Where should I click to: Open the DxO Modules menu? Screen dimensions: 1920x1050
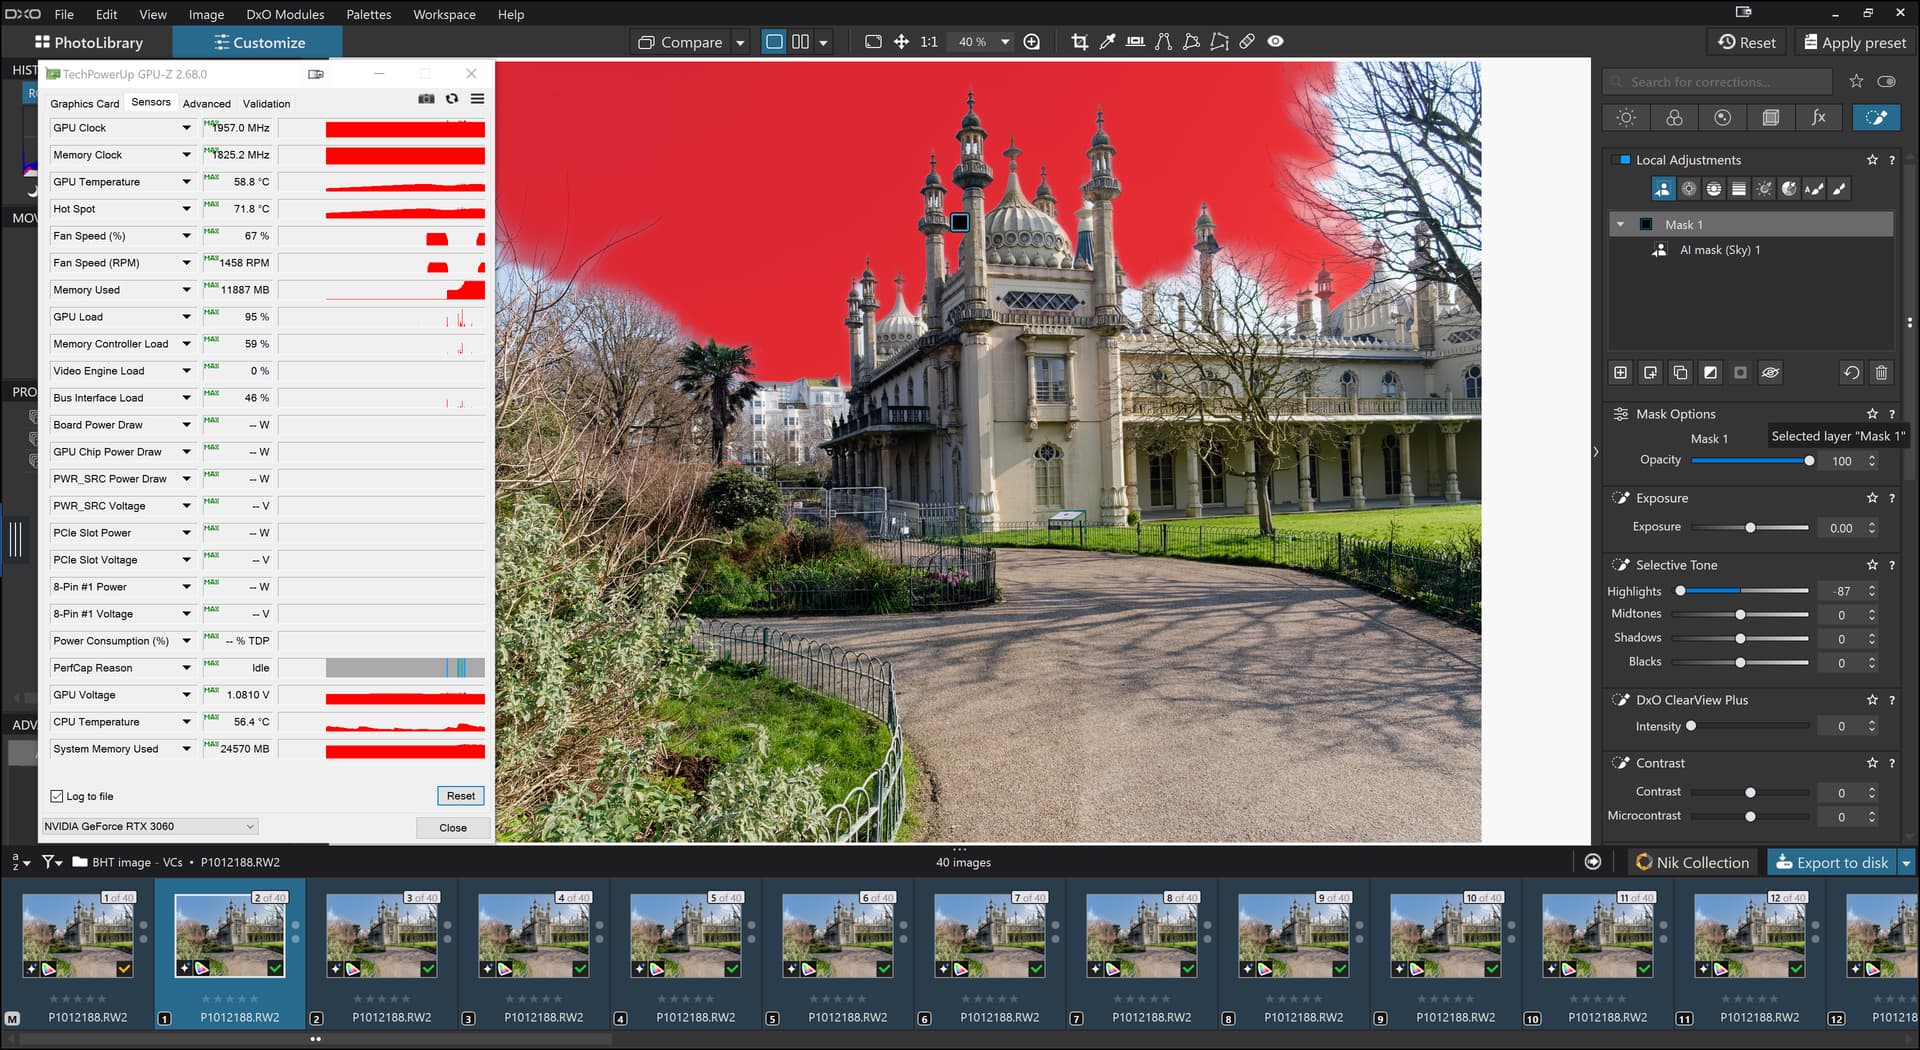(x=285, y=14)
